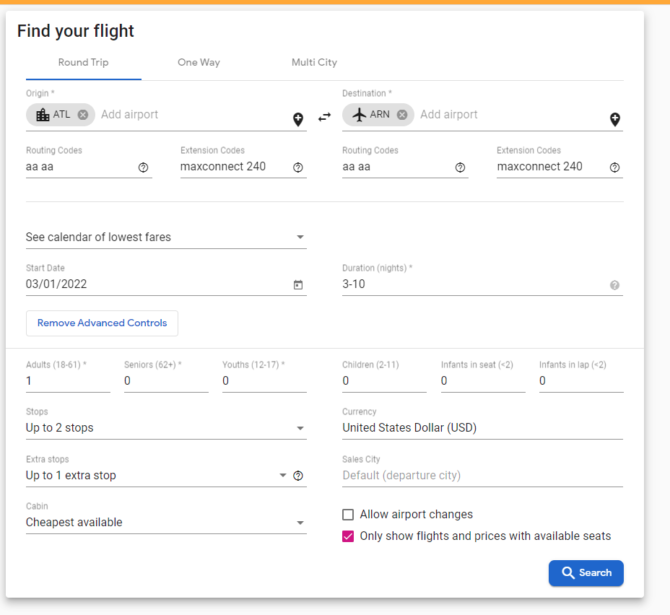Switch to the One Way tab
Viewport: 670px width, 615px height.
pos(199,62)
